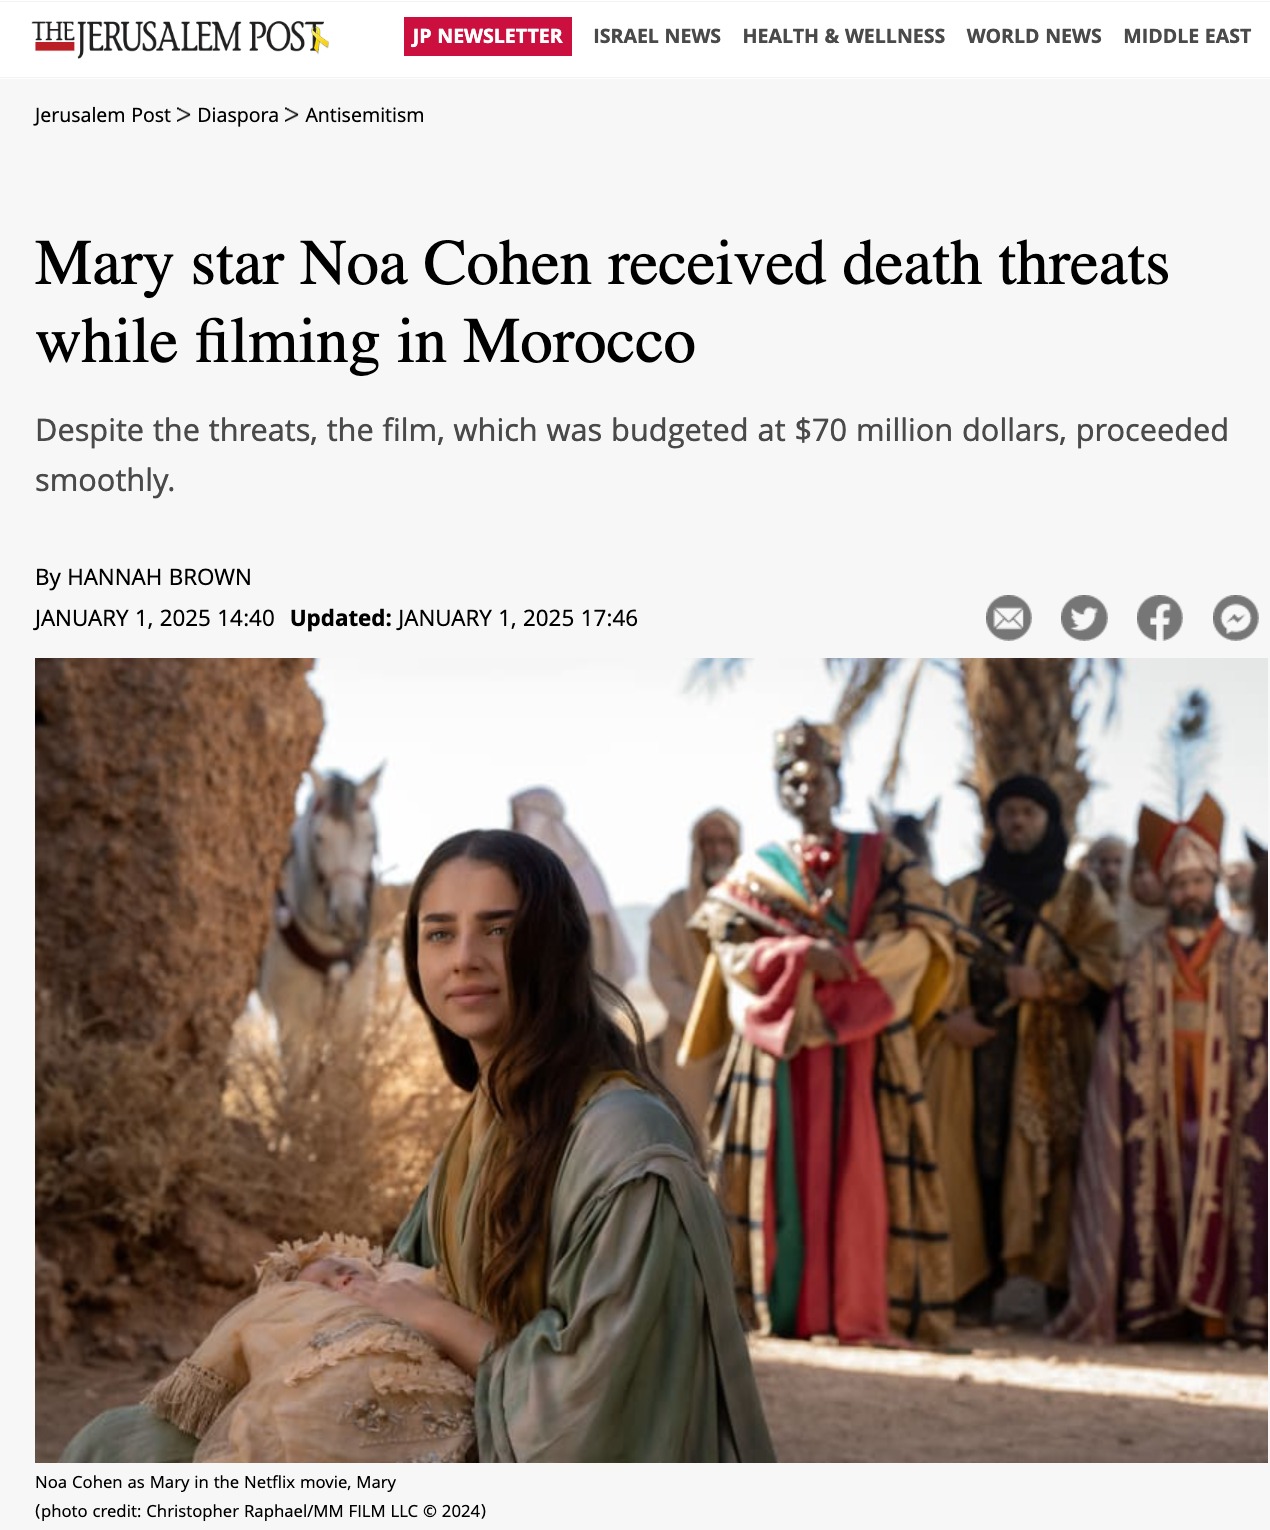Open Antisemitism breadcrumb category
The height and width of the screenshot is (1530, 1270).
pos(365,115)
